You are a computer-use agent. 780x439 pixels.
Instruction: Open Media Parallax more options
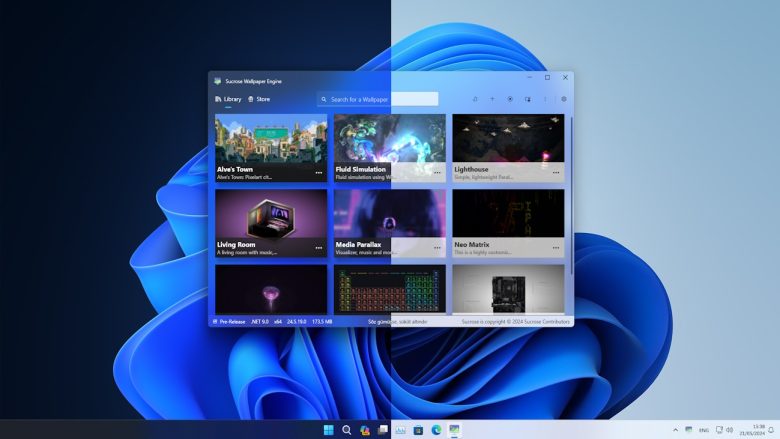point(437,247)
